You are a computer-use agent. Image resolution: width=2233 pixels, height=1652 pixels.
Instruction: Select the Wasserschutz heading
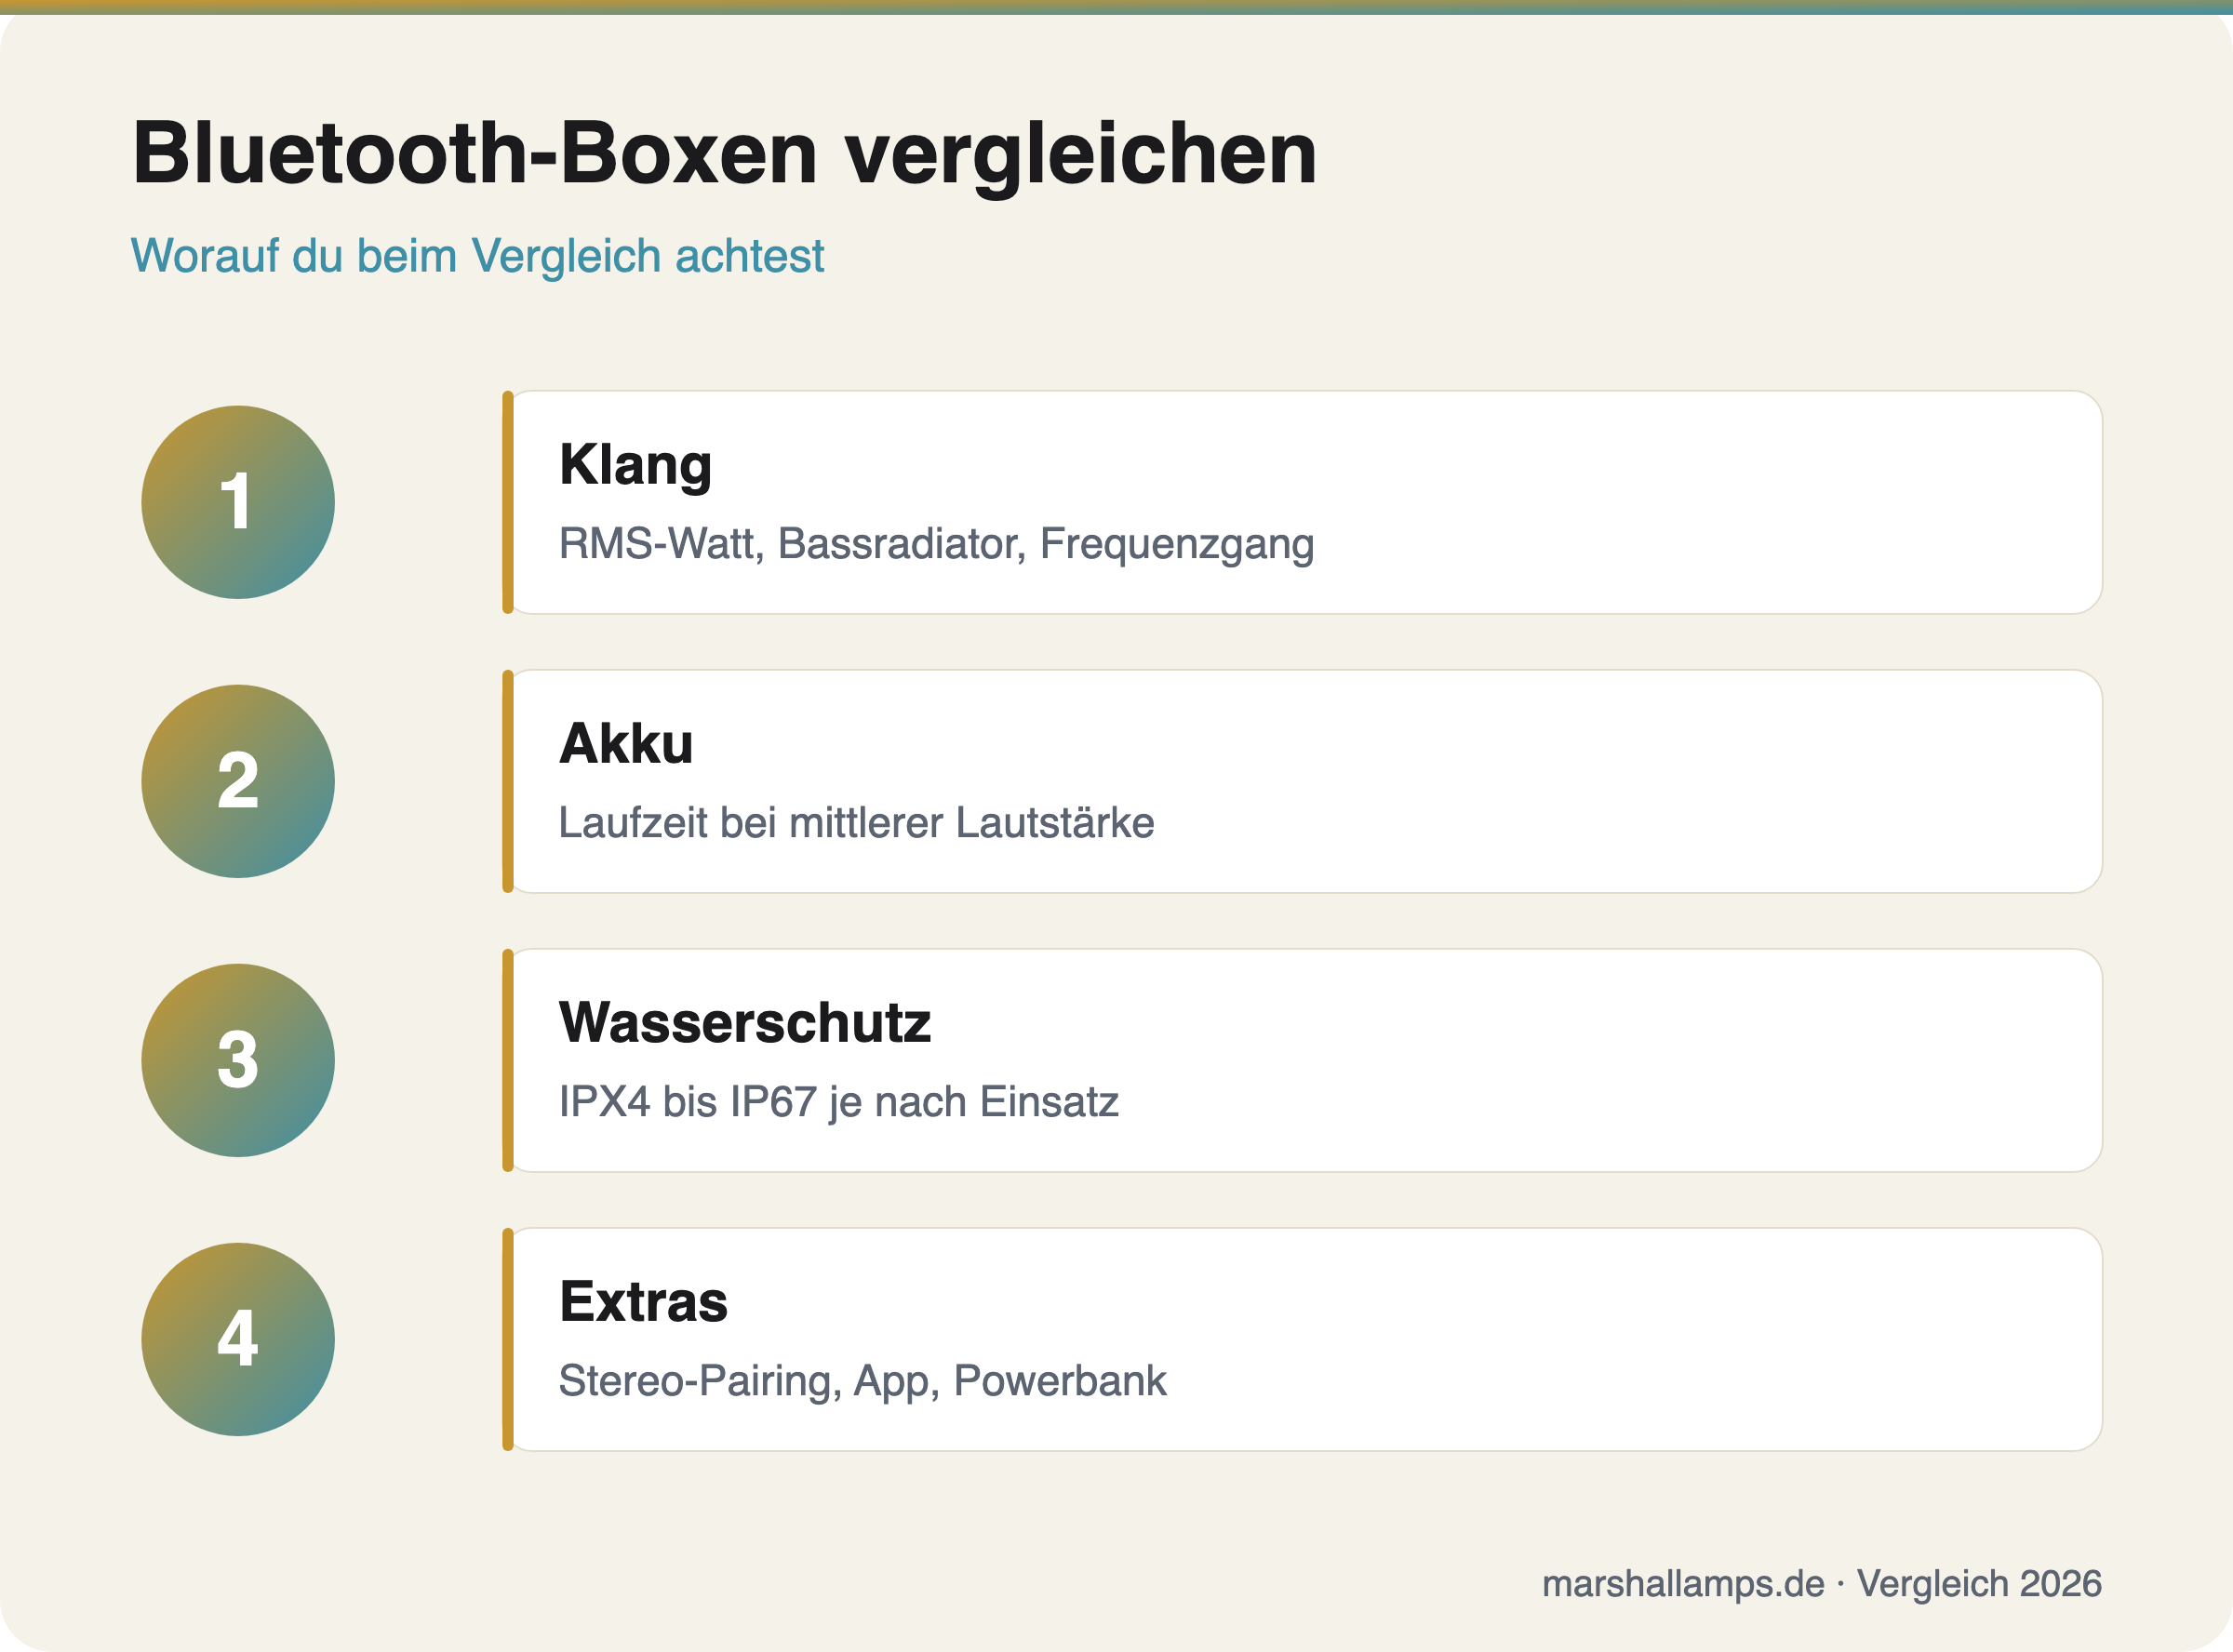[x=745, y=1022]
